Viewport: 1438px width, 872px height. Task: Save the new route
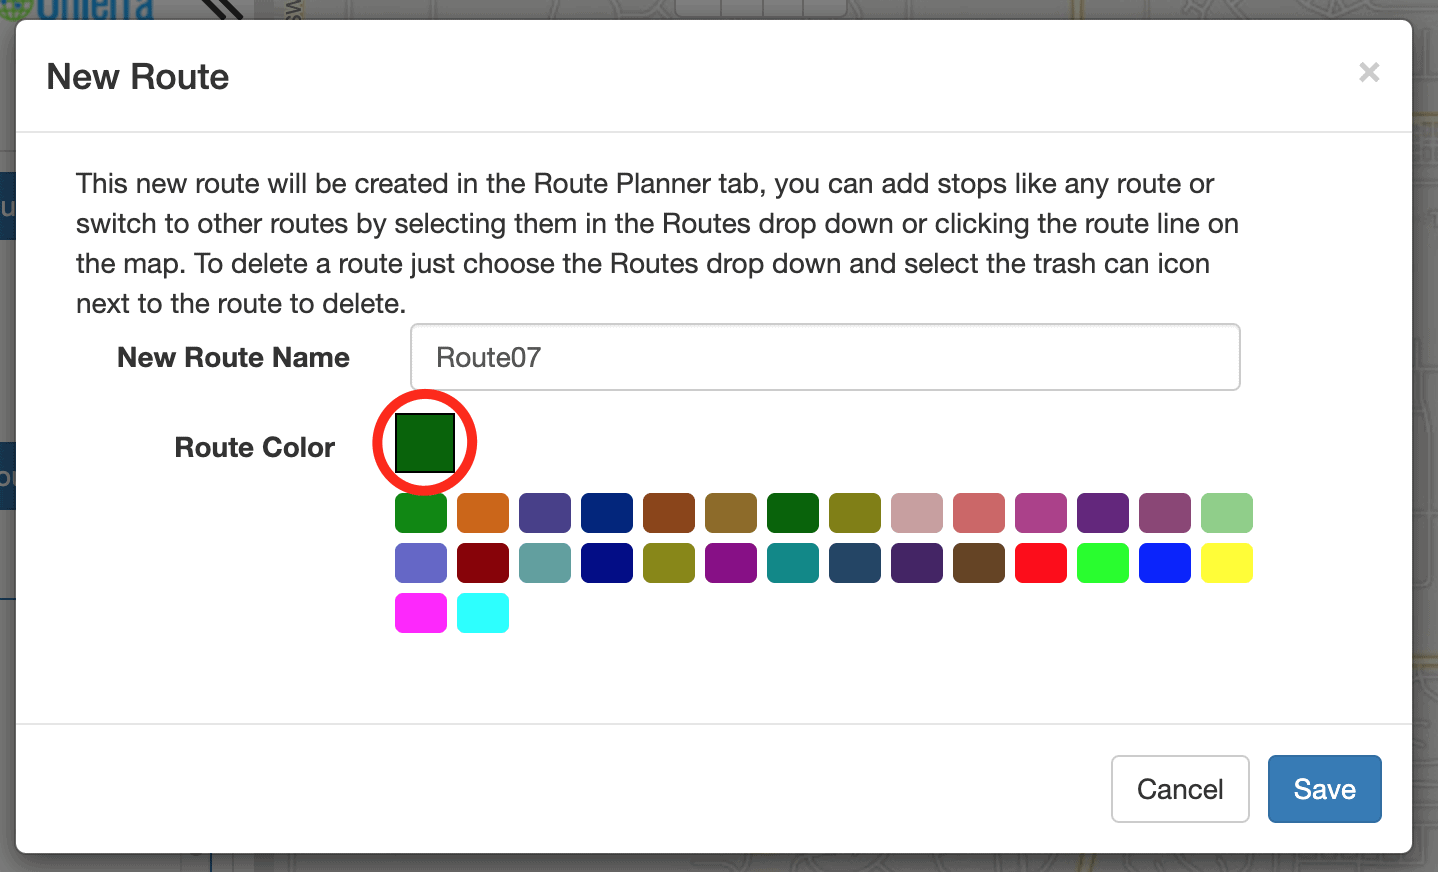pos(1325,789)
